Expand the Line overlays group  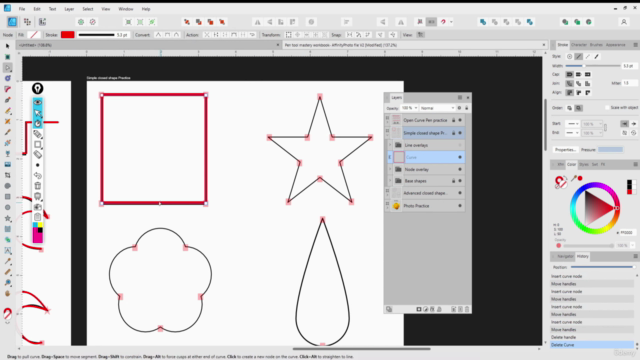[x=390, y=145]
